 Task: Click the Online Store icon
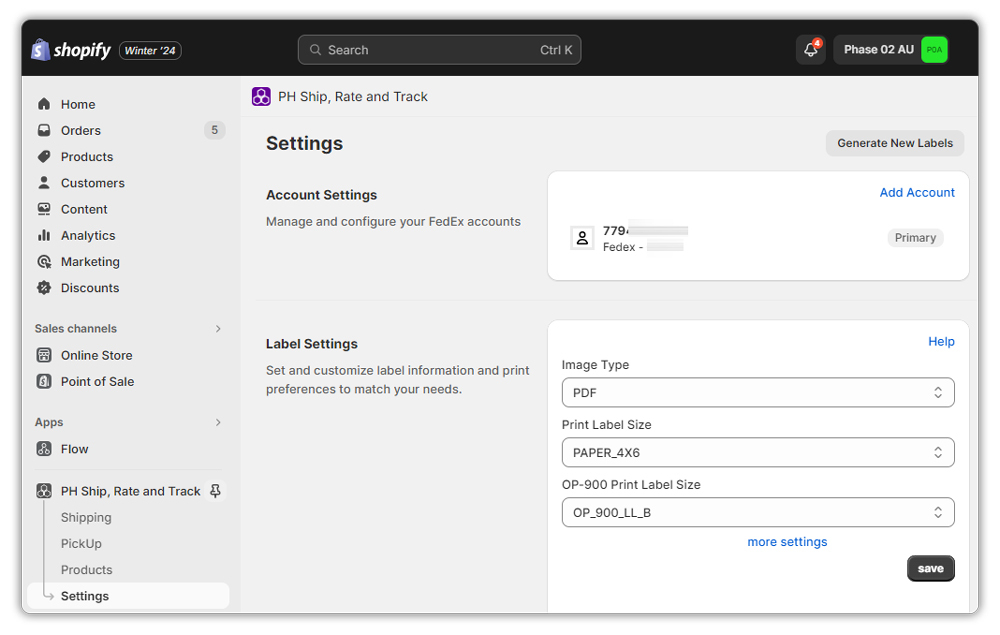coord(44,355)
